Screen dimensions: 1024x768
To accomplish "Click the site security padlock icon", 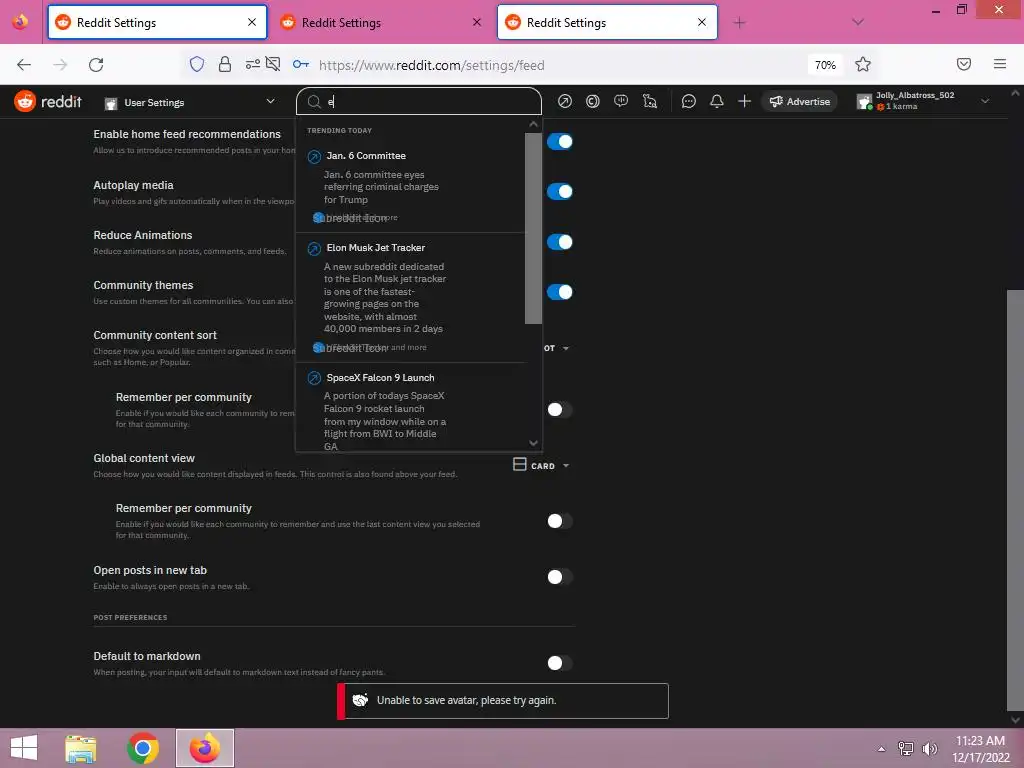I will (225, 64).
